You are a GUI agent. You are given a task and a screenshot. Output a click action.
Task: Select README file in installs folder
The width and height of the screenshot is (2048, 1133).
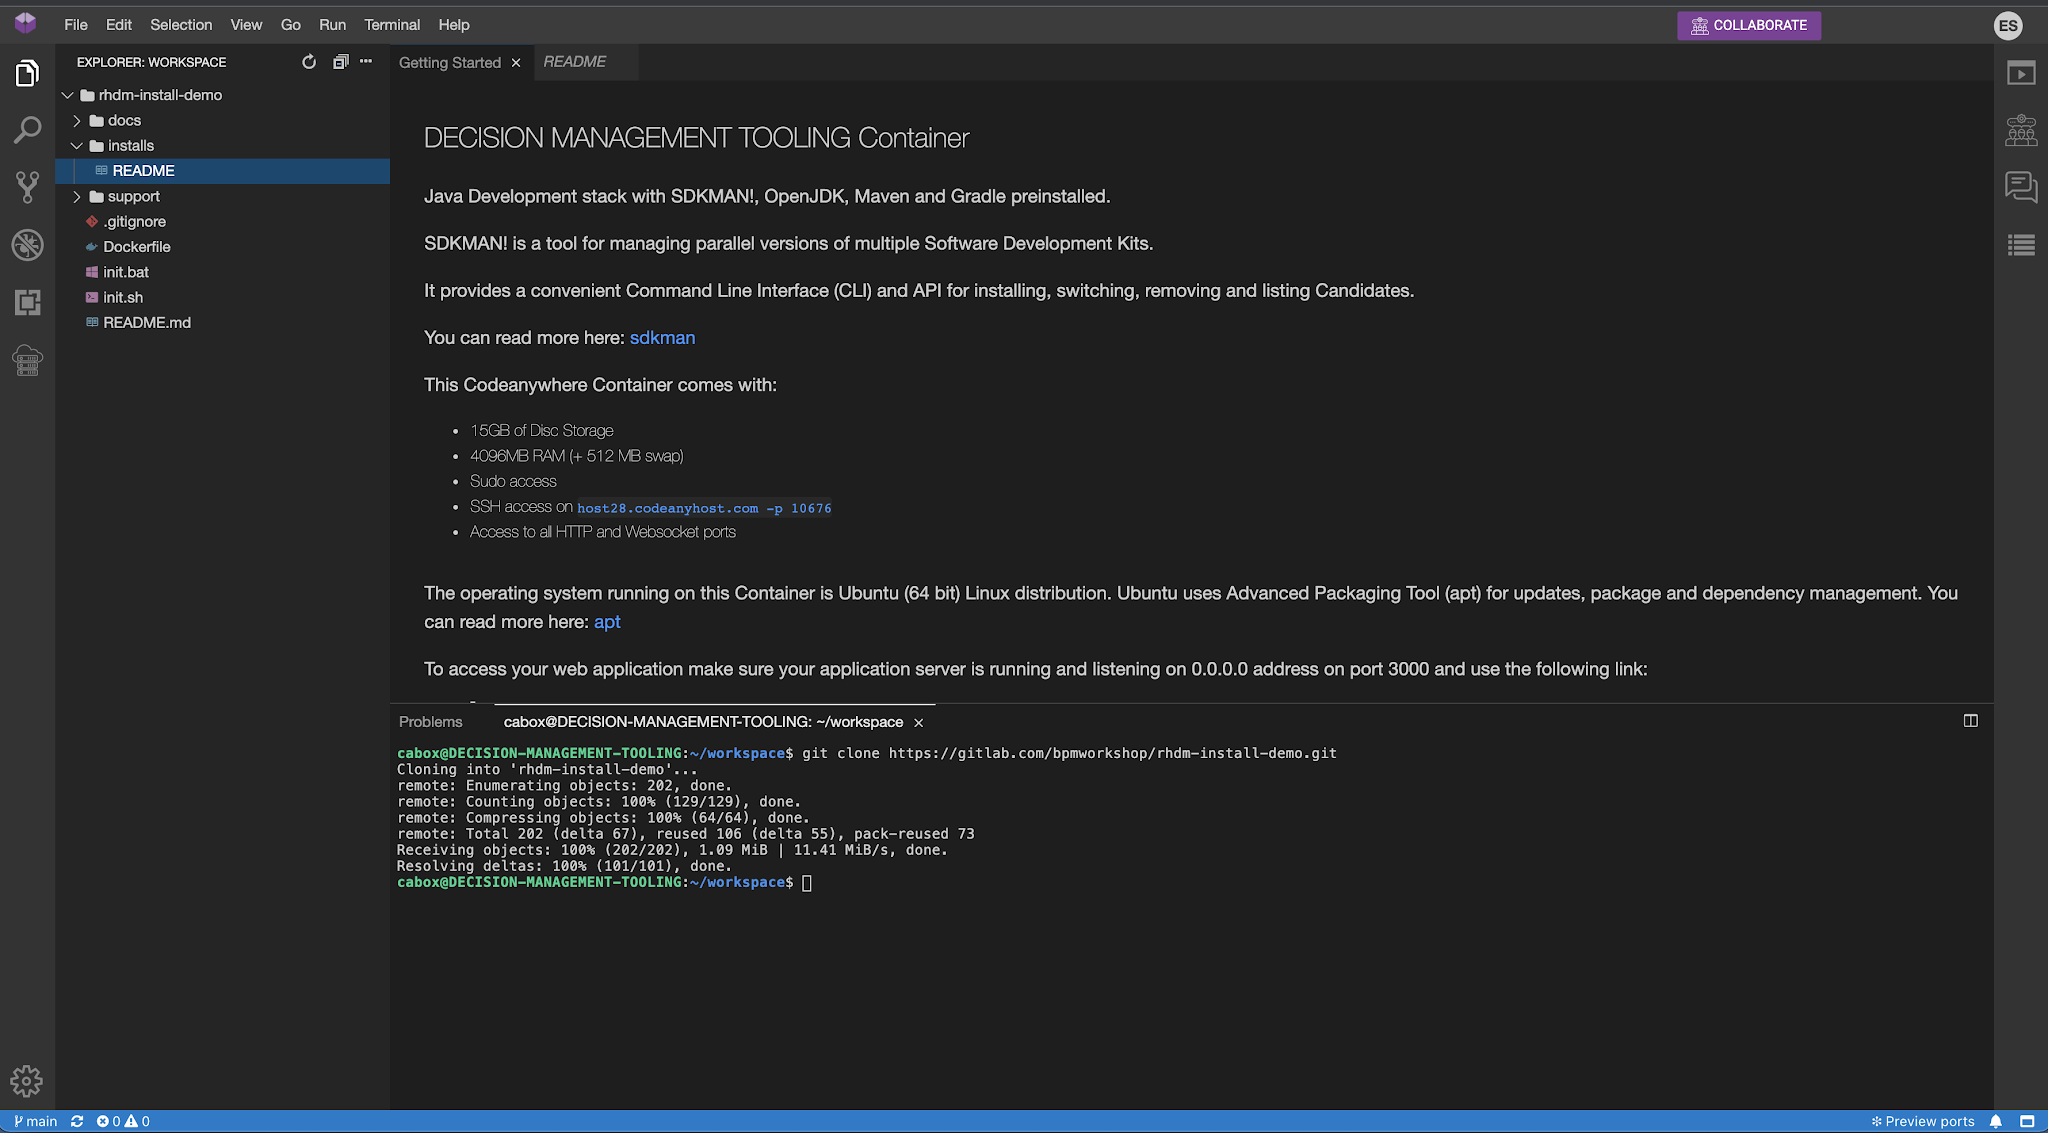(223, 171)
